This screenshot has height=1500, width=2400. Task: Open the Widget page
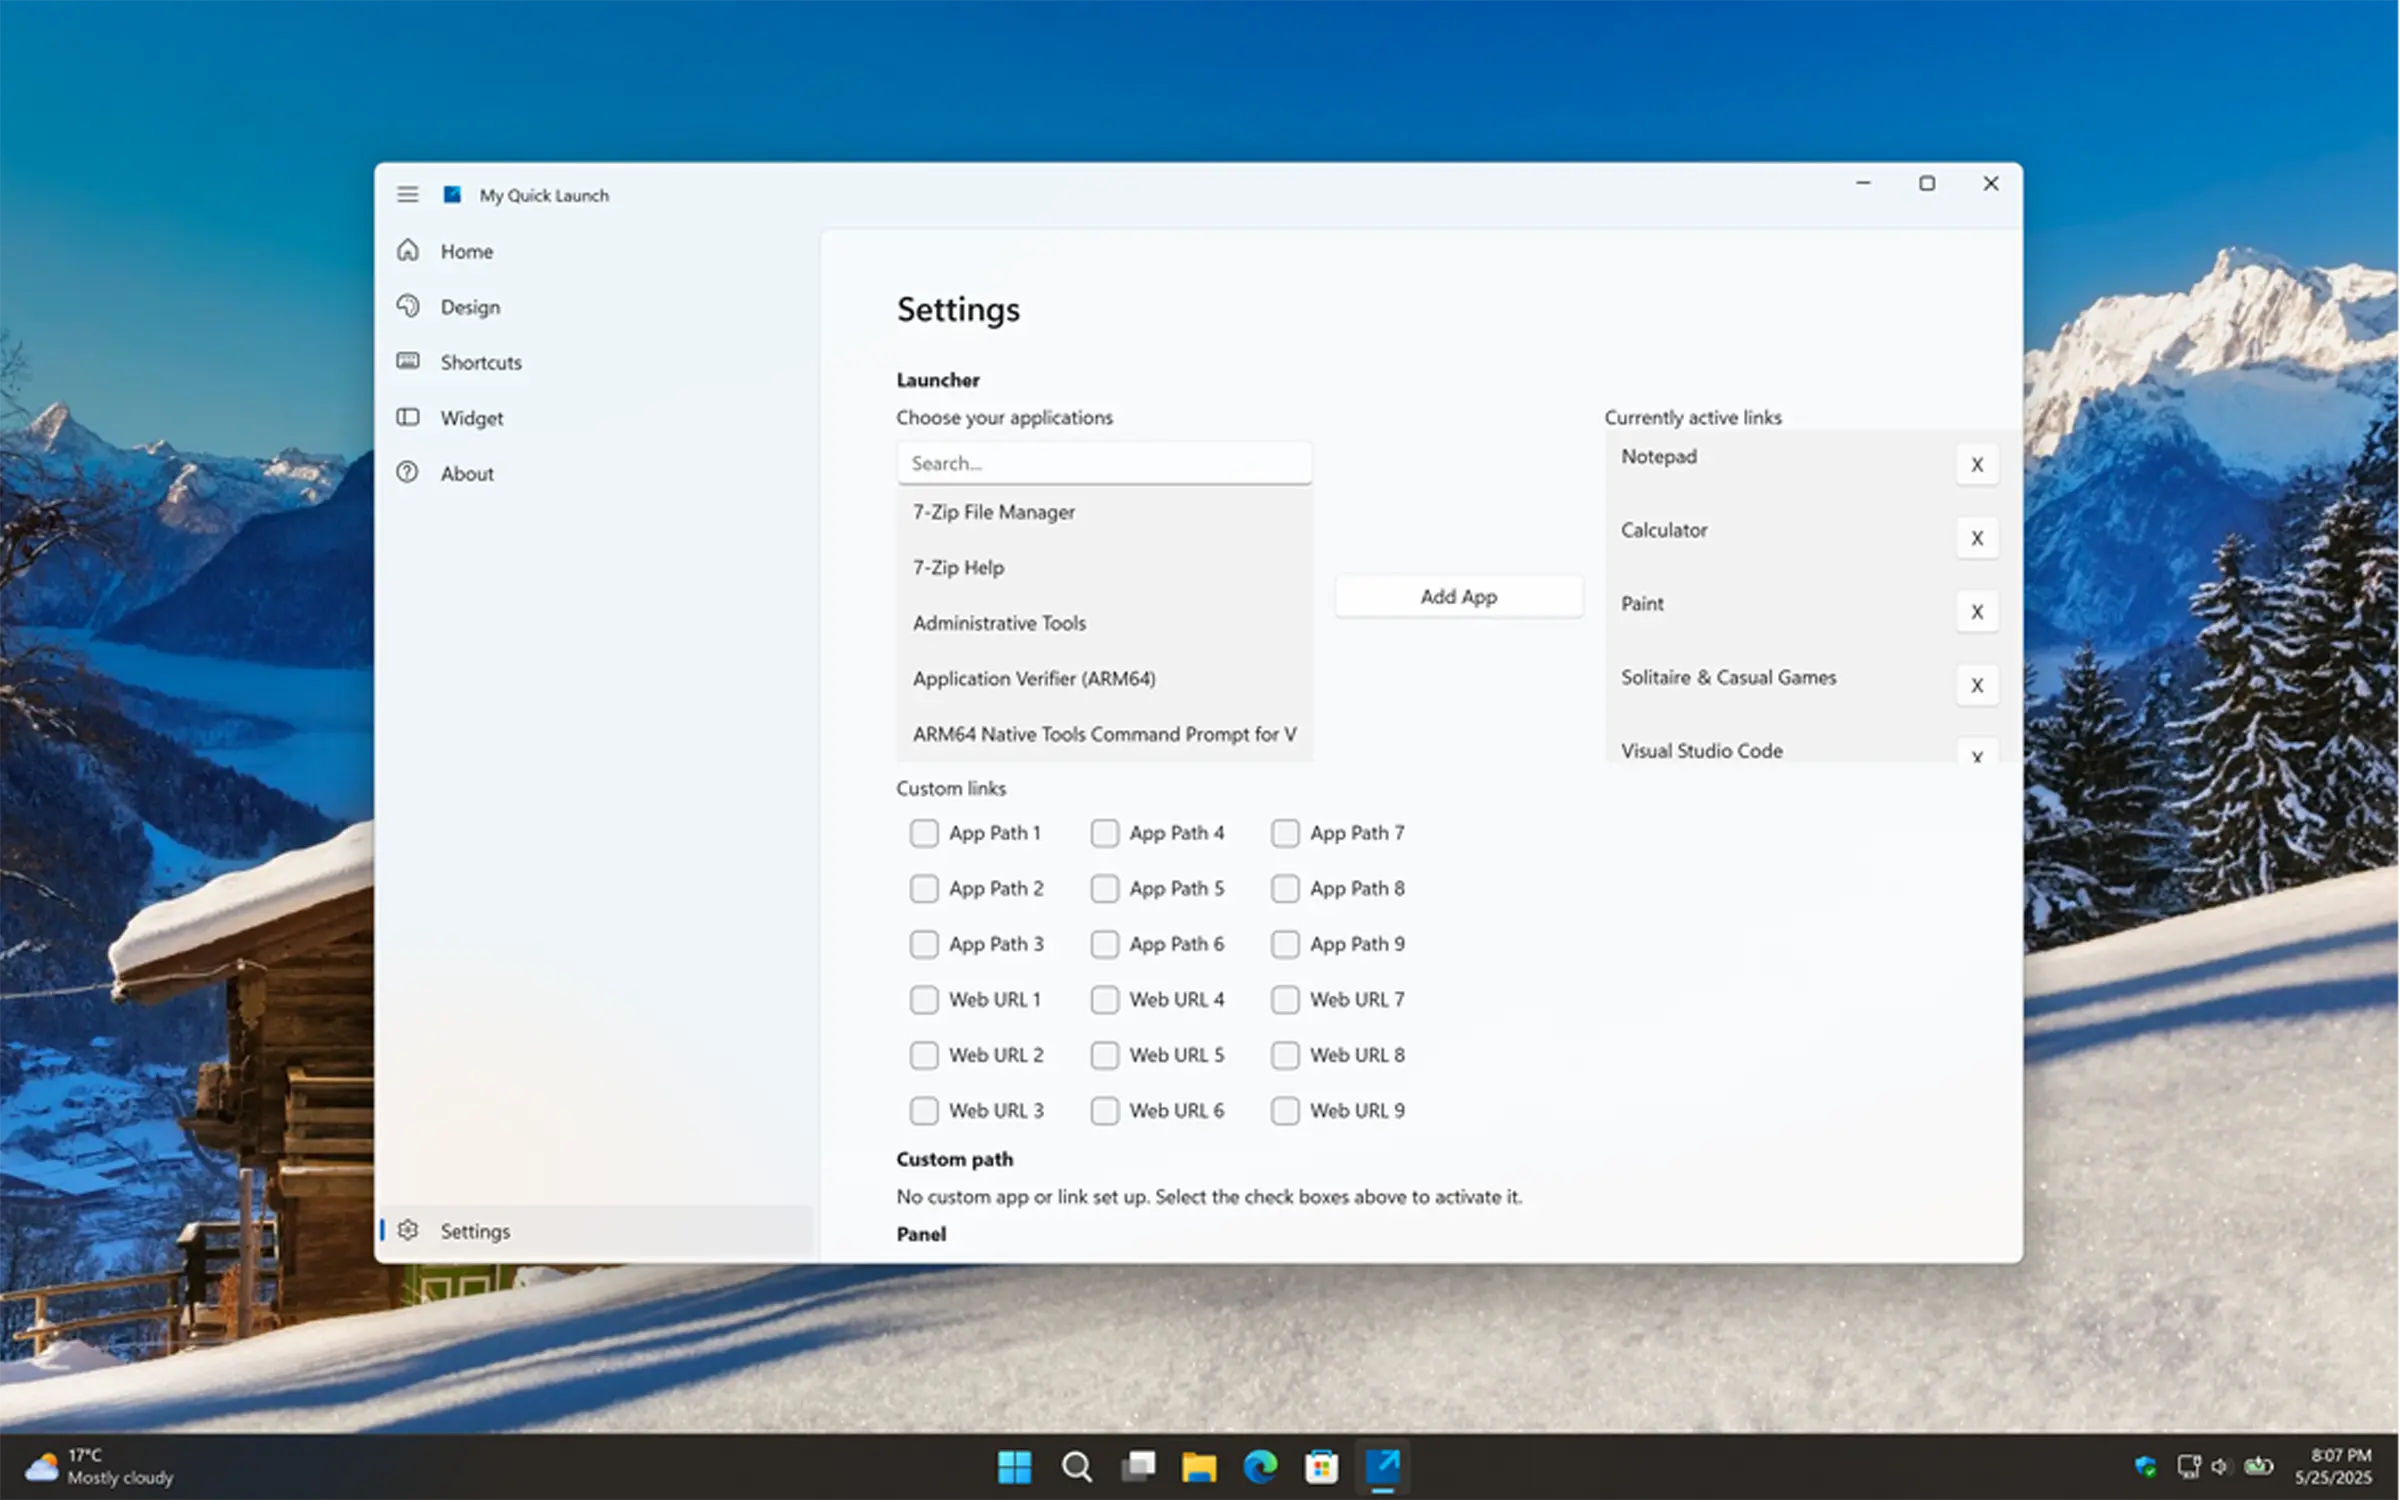[x=598, y=418]
